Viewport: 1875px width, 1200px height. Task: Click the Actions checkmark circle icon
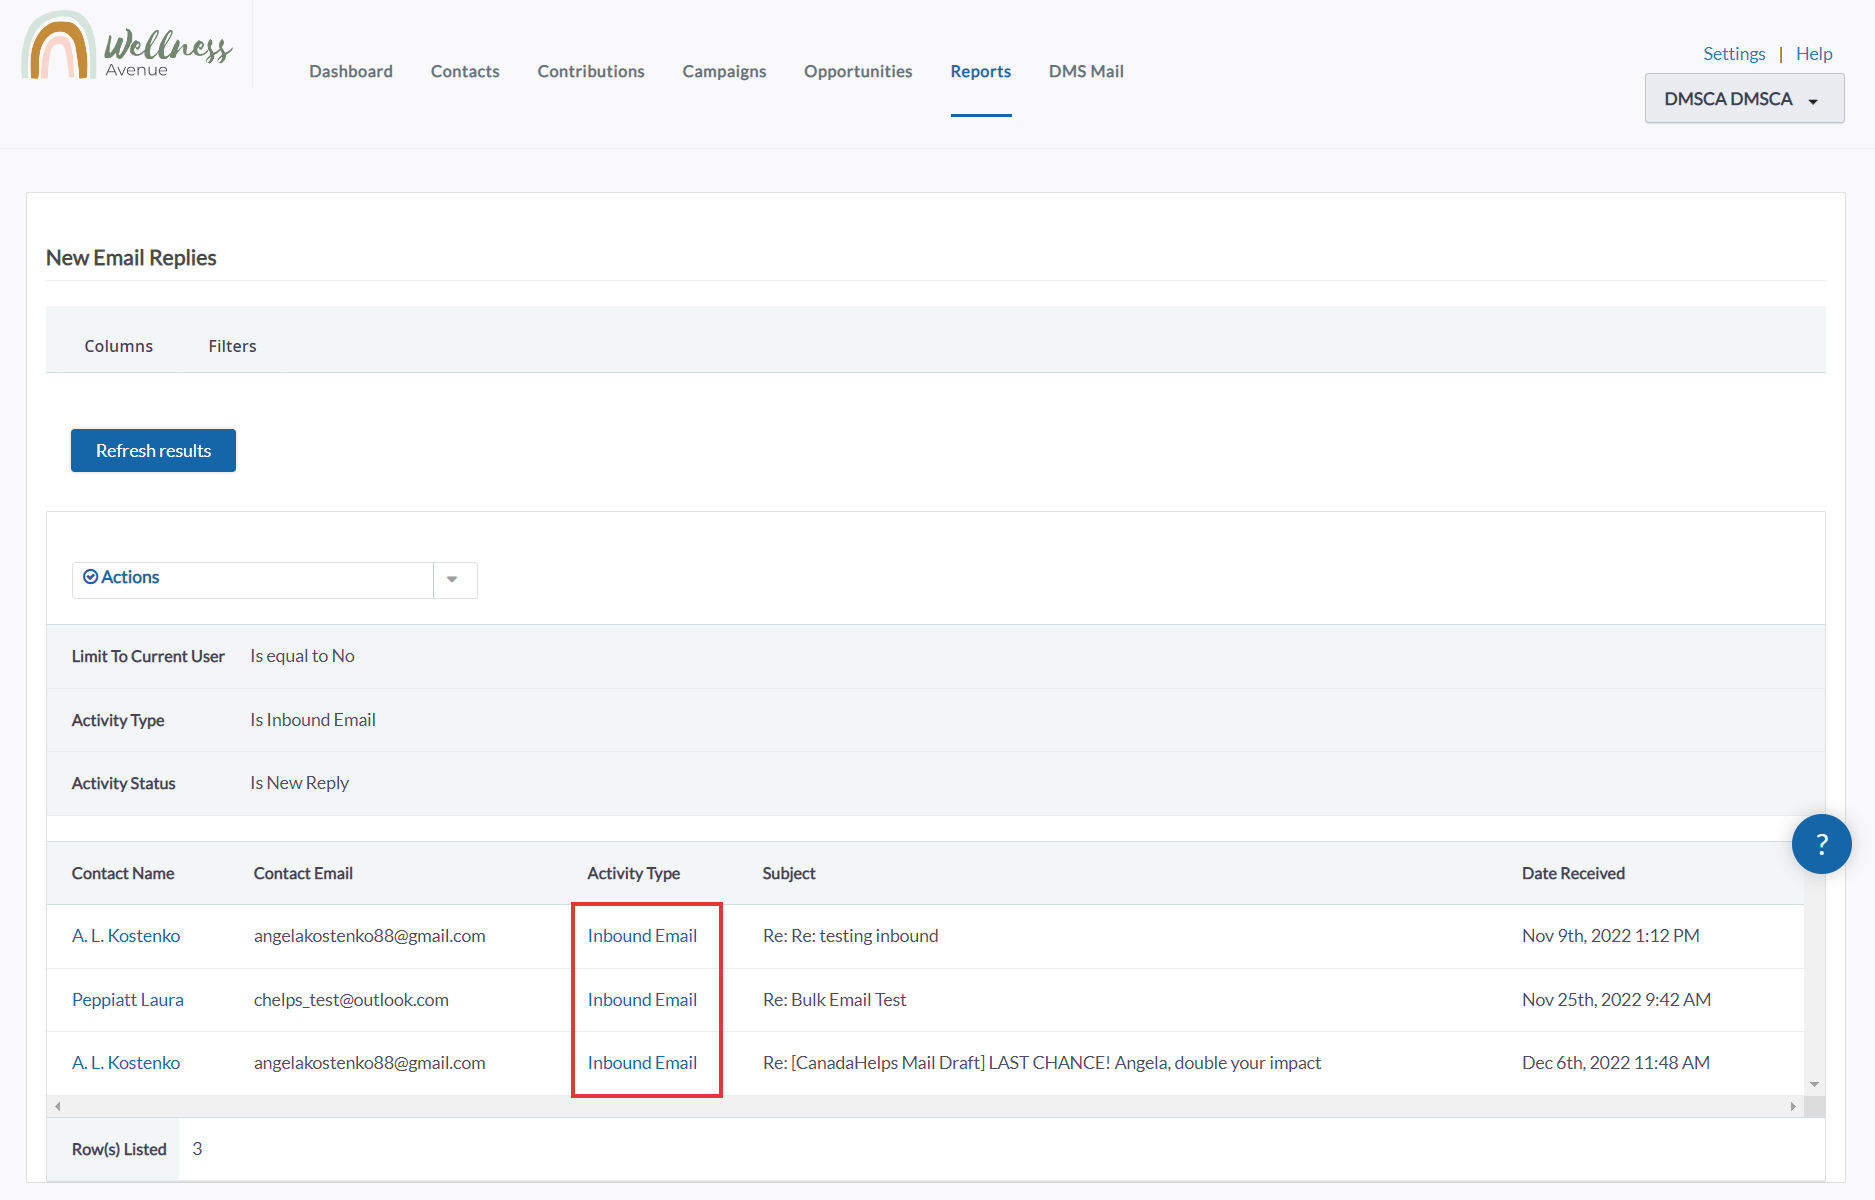[90, 577]
